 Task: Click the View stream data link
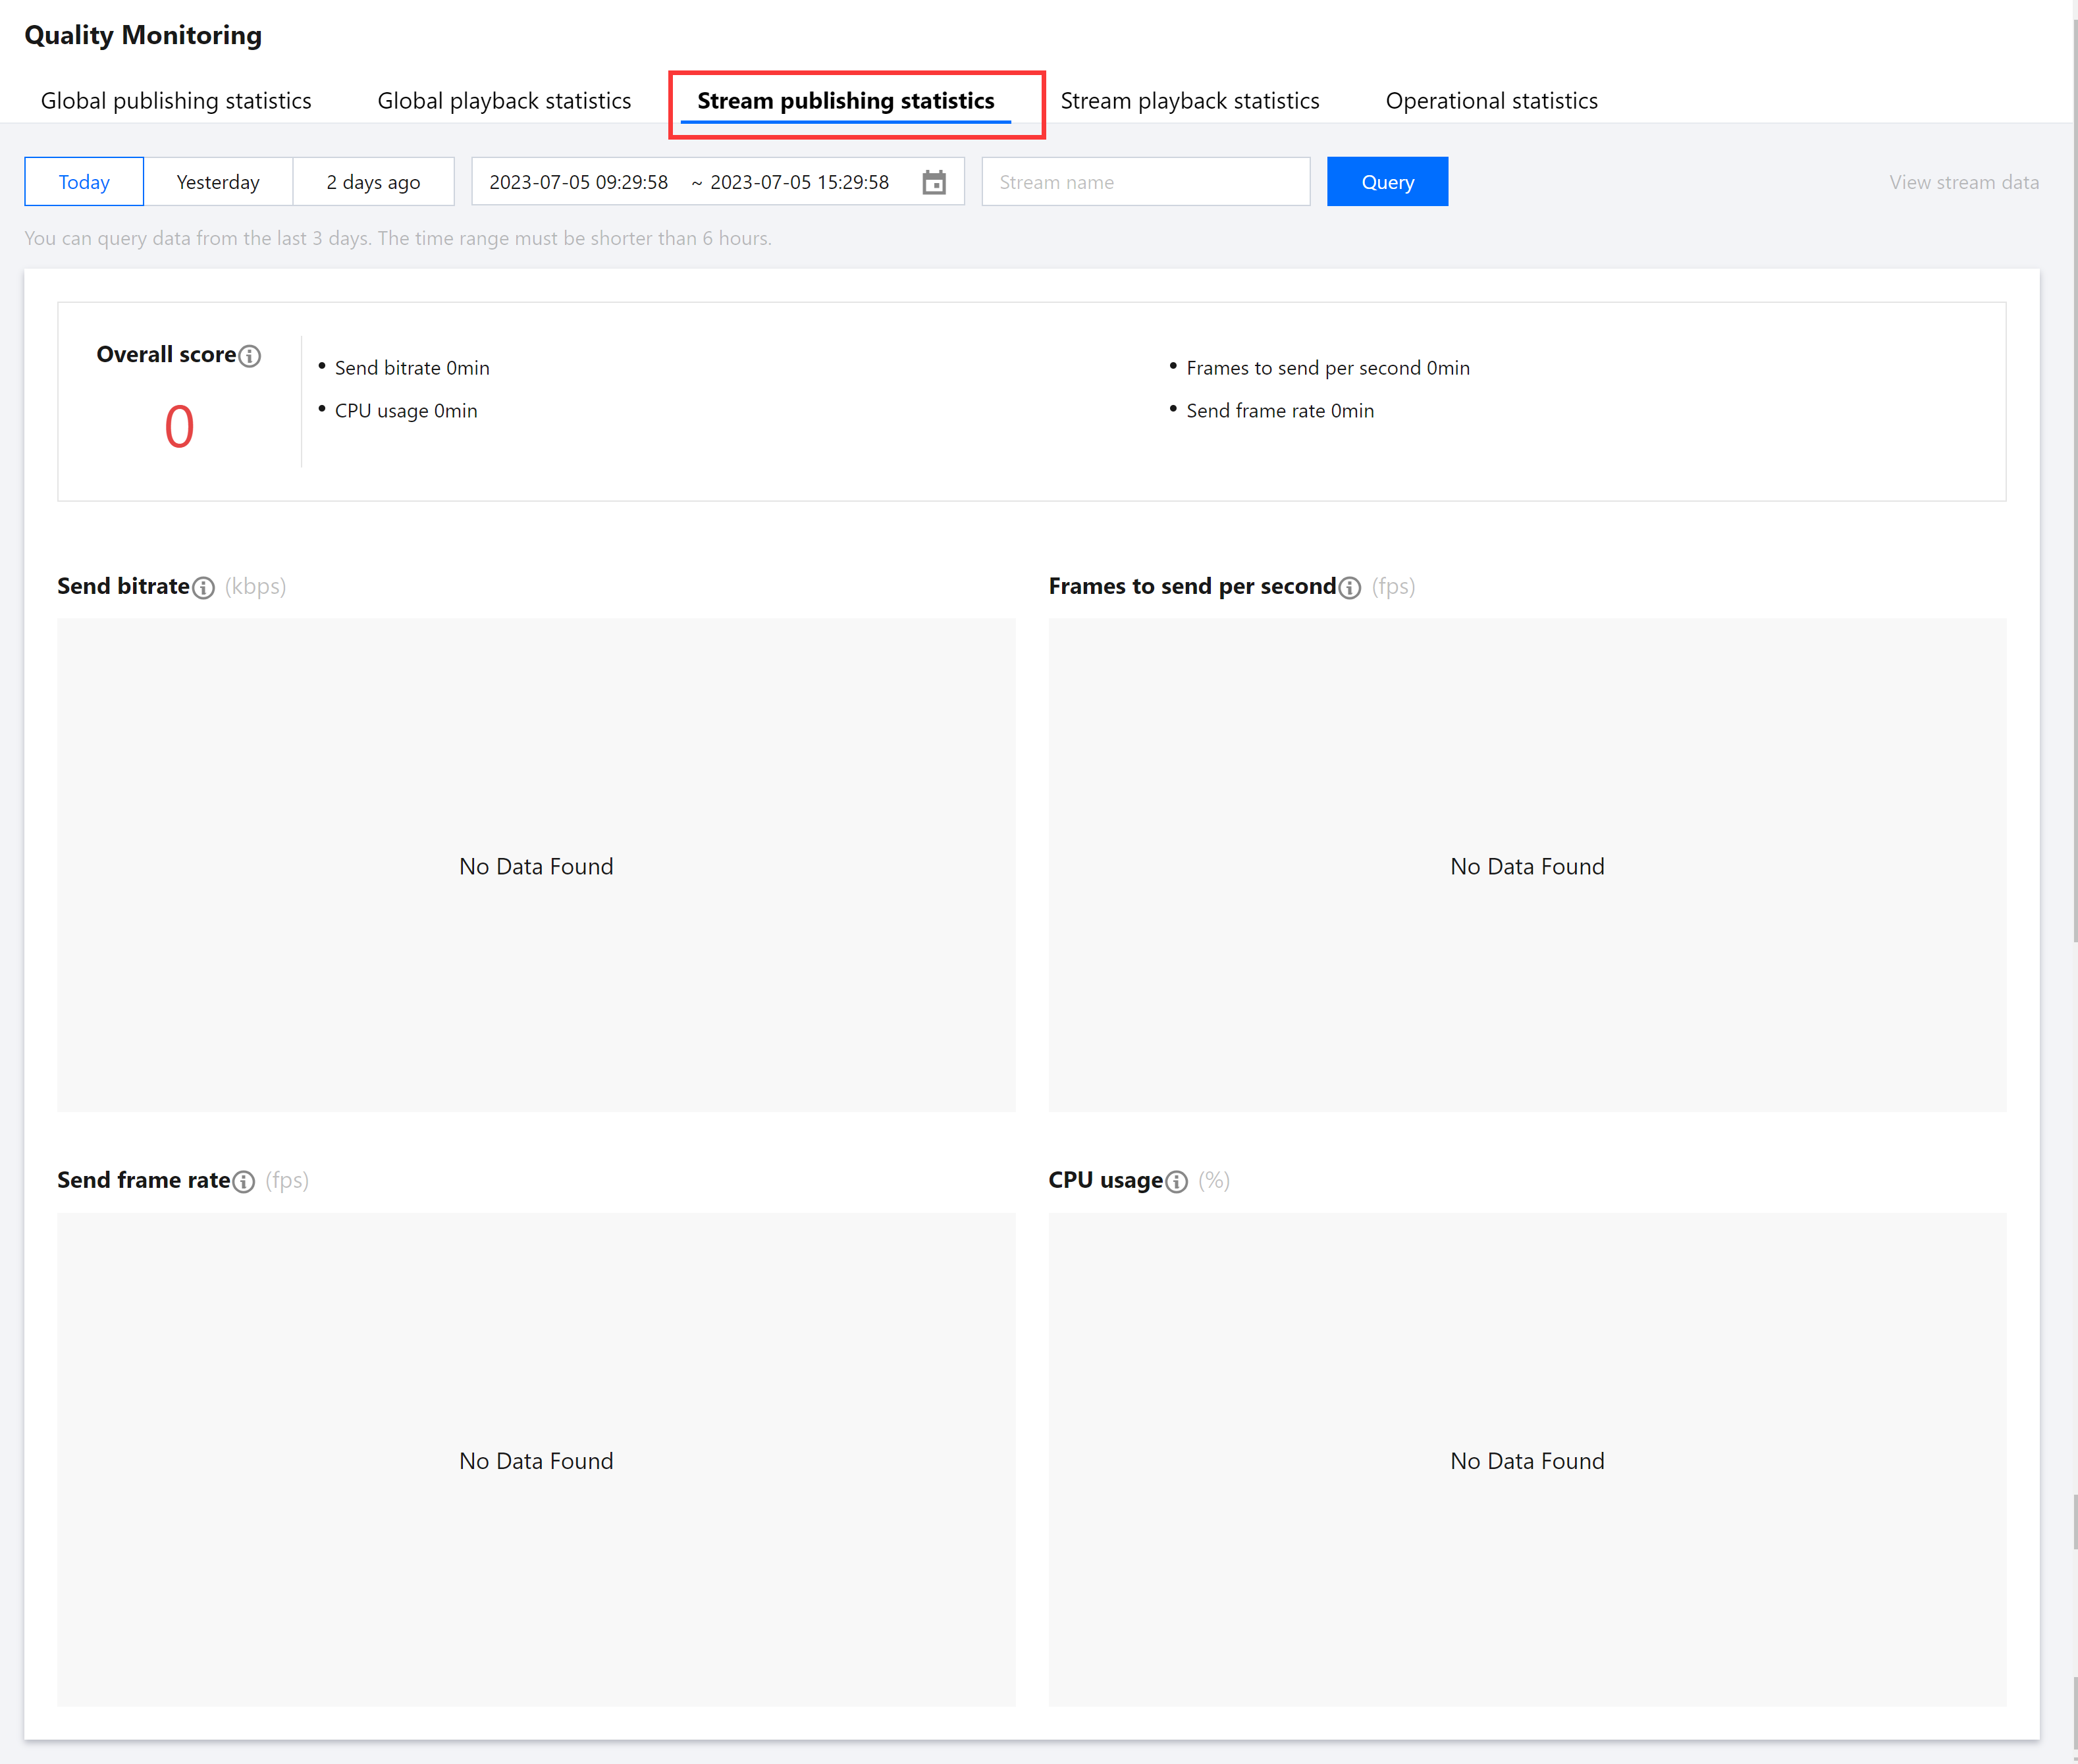pyautogui.click(x=1963, y=182)
